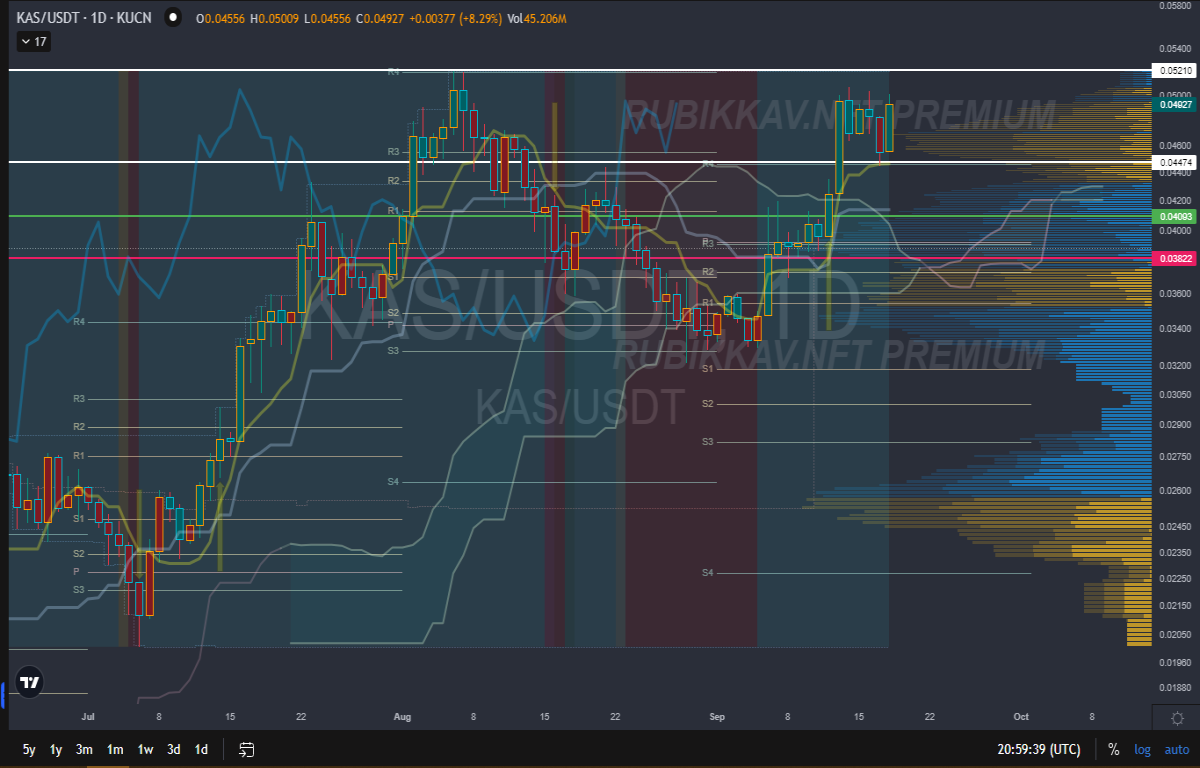This screenshot has height=768, width=1200.
Task: Select the 5y date range
Action: [x=29, y=749]
